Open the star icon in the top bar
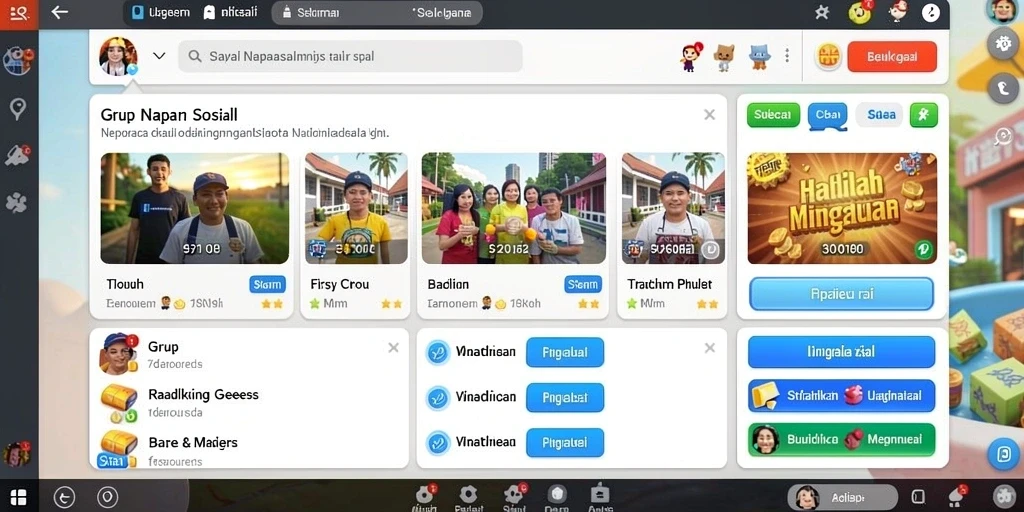The width and height of the screenshot is (1024, 512). coord(822,12)
